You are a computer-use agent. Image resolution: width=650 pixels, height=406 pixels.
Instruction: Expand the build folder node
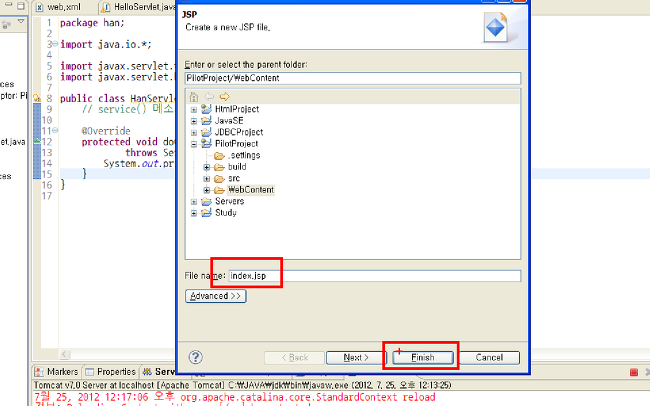[206, 168]
